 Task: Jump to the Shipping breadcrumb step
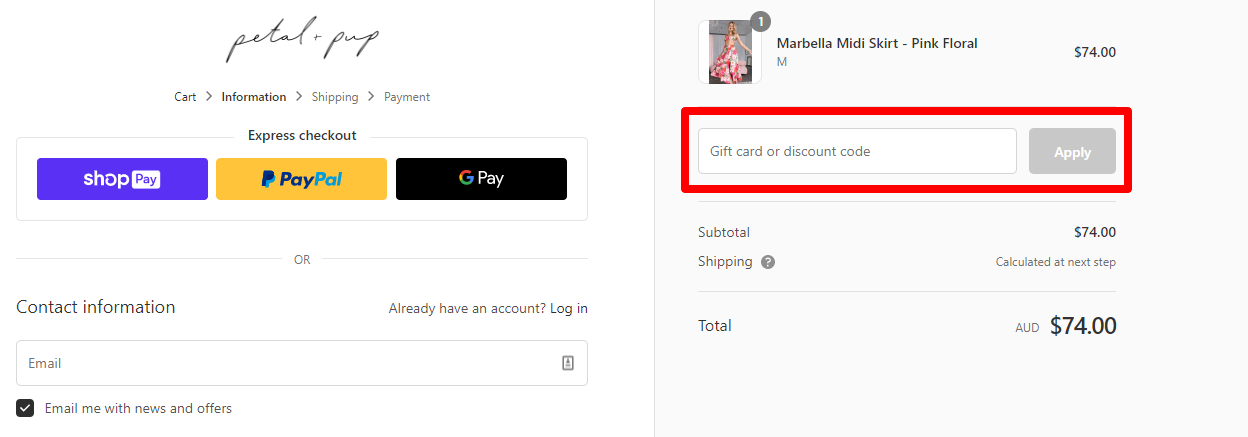(x=335, y=97)
